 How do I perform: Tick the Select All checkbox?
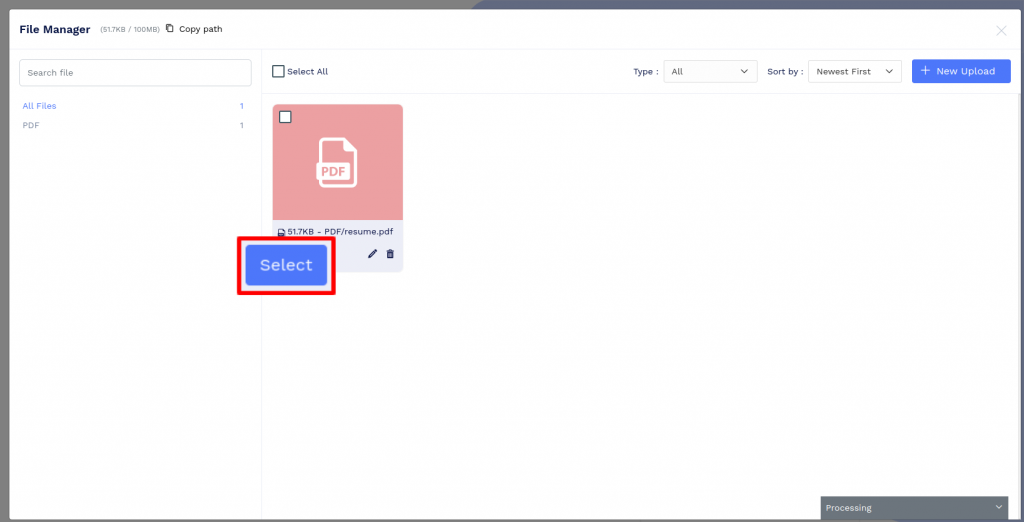[279, 71]
